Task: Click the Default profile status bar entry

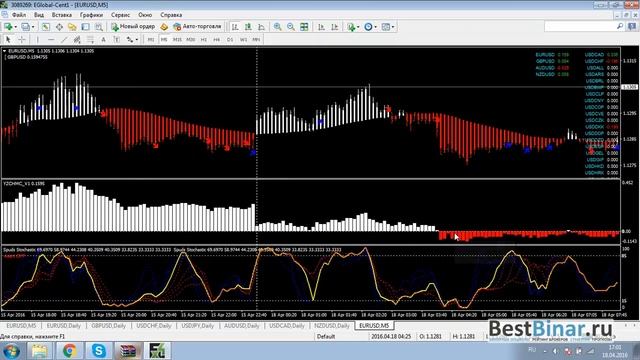Action: 326,337
